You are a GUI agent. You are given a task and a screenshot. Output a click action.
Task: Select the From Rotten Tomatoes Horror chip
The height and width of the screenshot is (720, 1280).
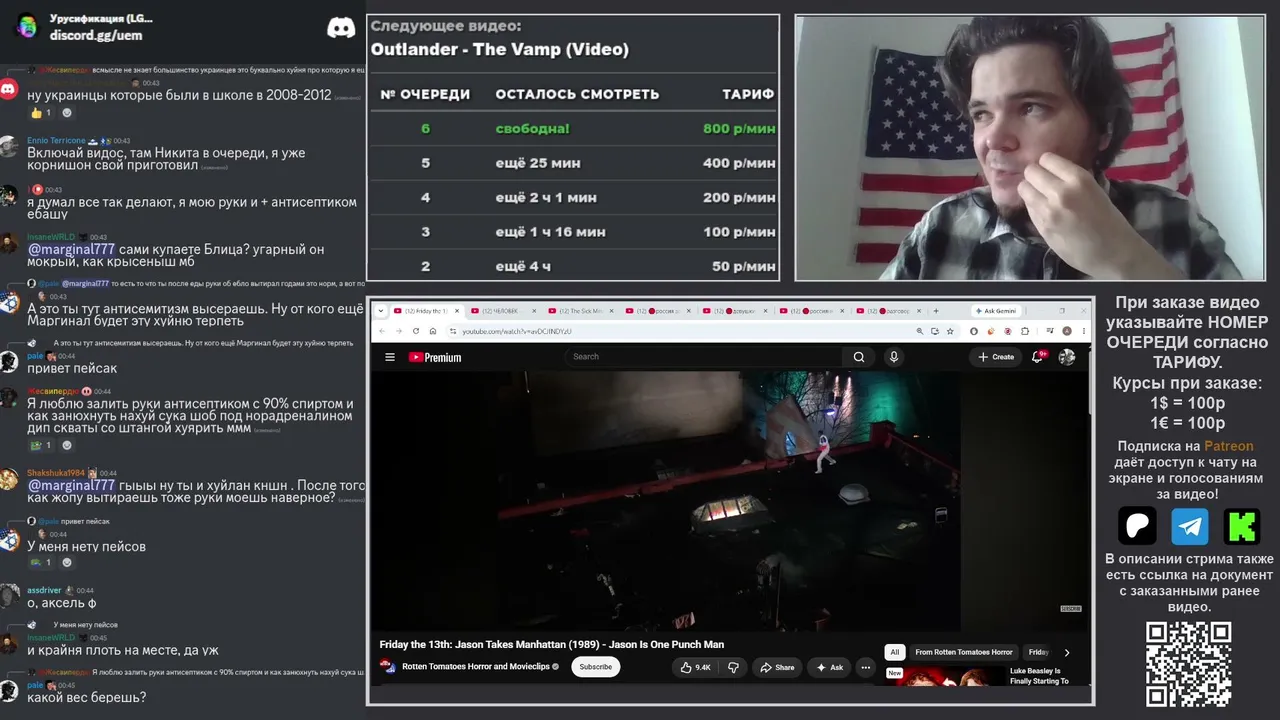963,652
